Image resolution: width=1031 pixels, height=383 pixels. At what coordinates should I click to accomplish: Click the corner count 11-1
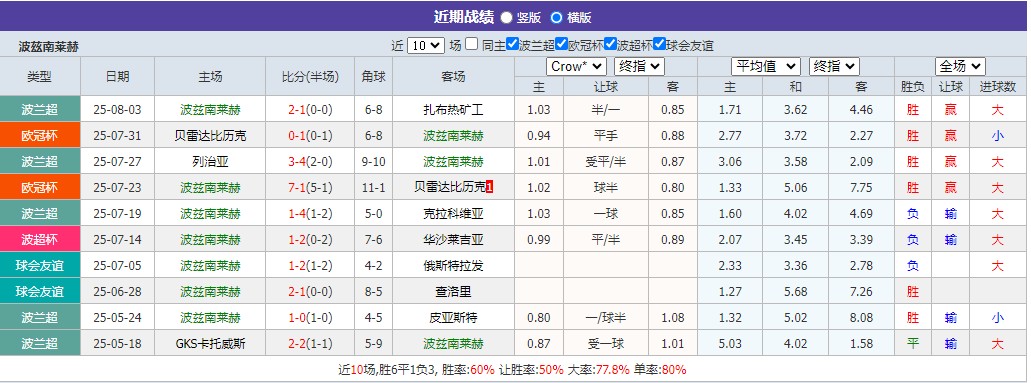(x=373, y=188)
